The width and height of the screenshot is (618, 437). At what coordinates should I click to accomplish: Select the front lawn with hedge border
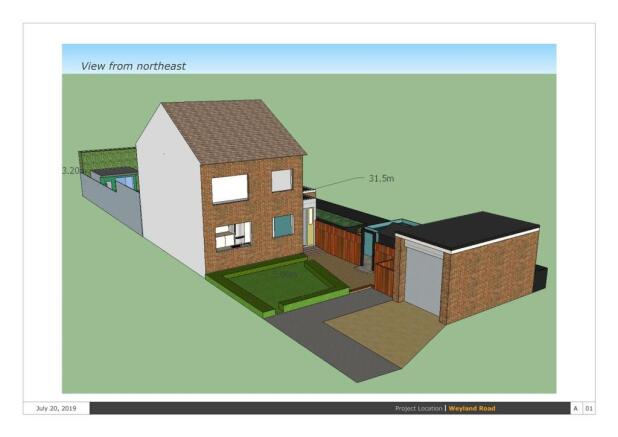pos(277,285)
